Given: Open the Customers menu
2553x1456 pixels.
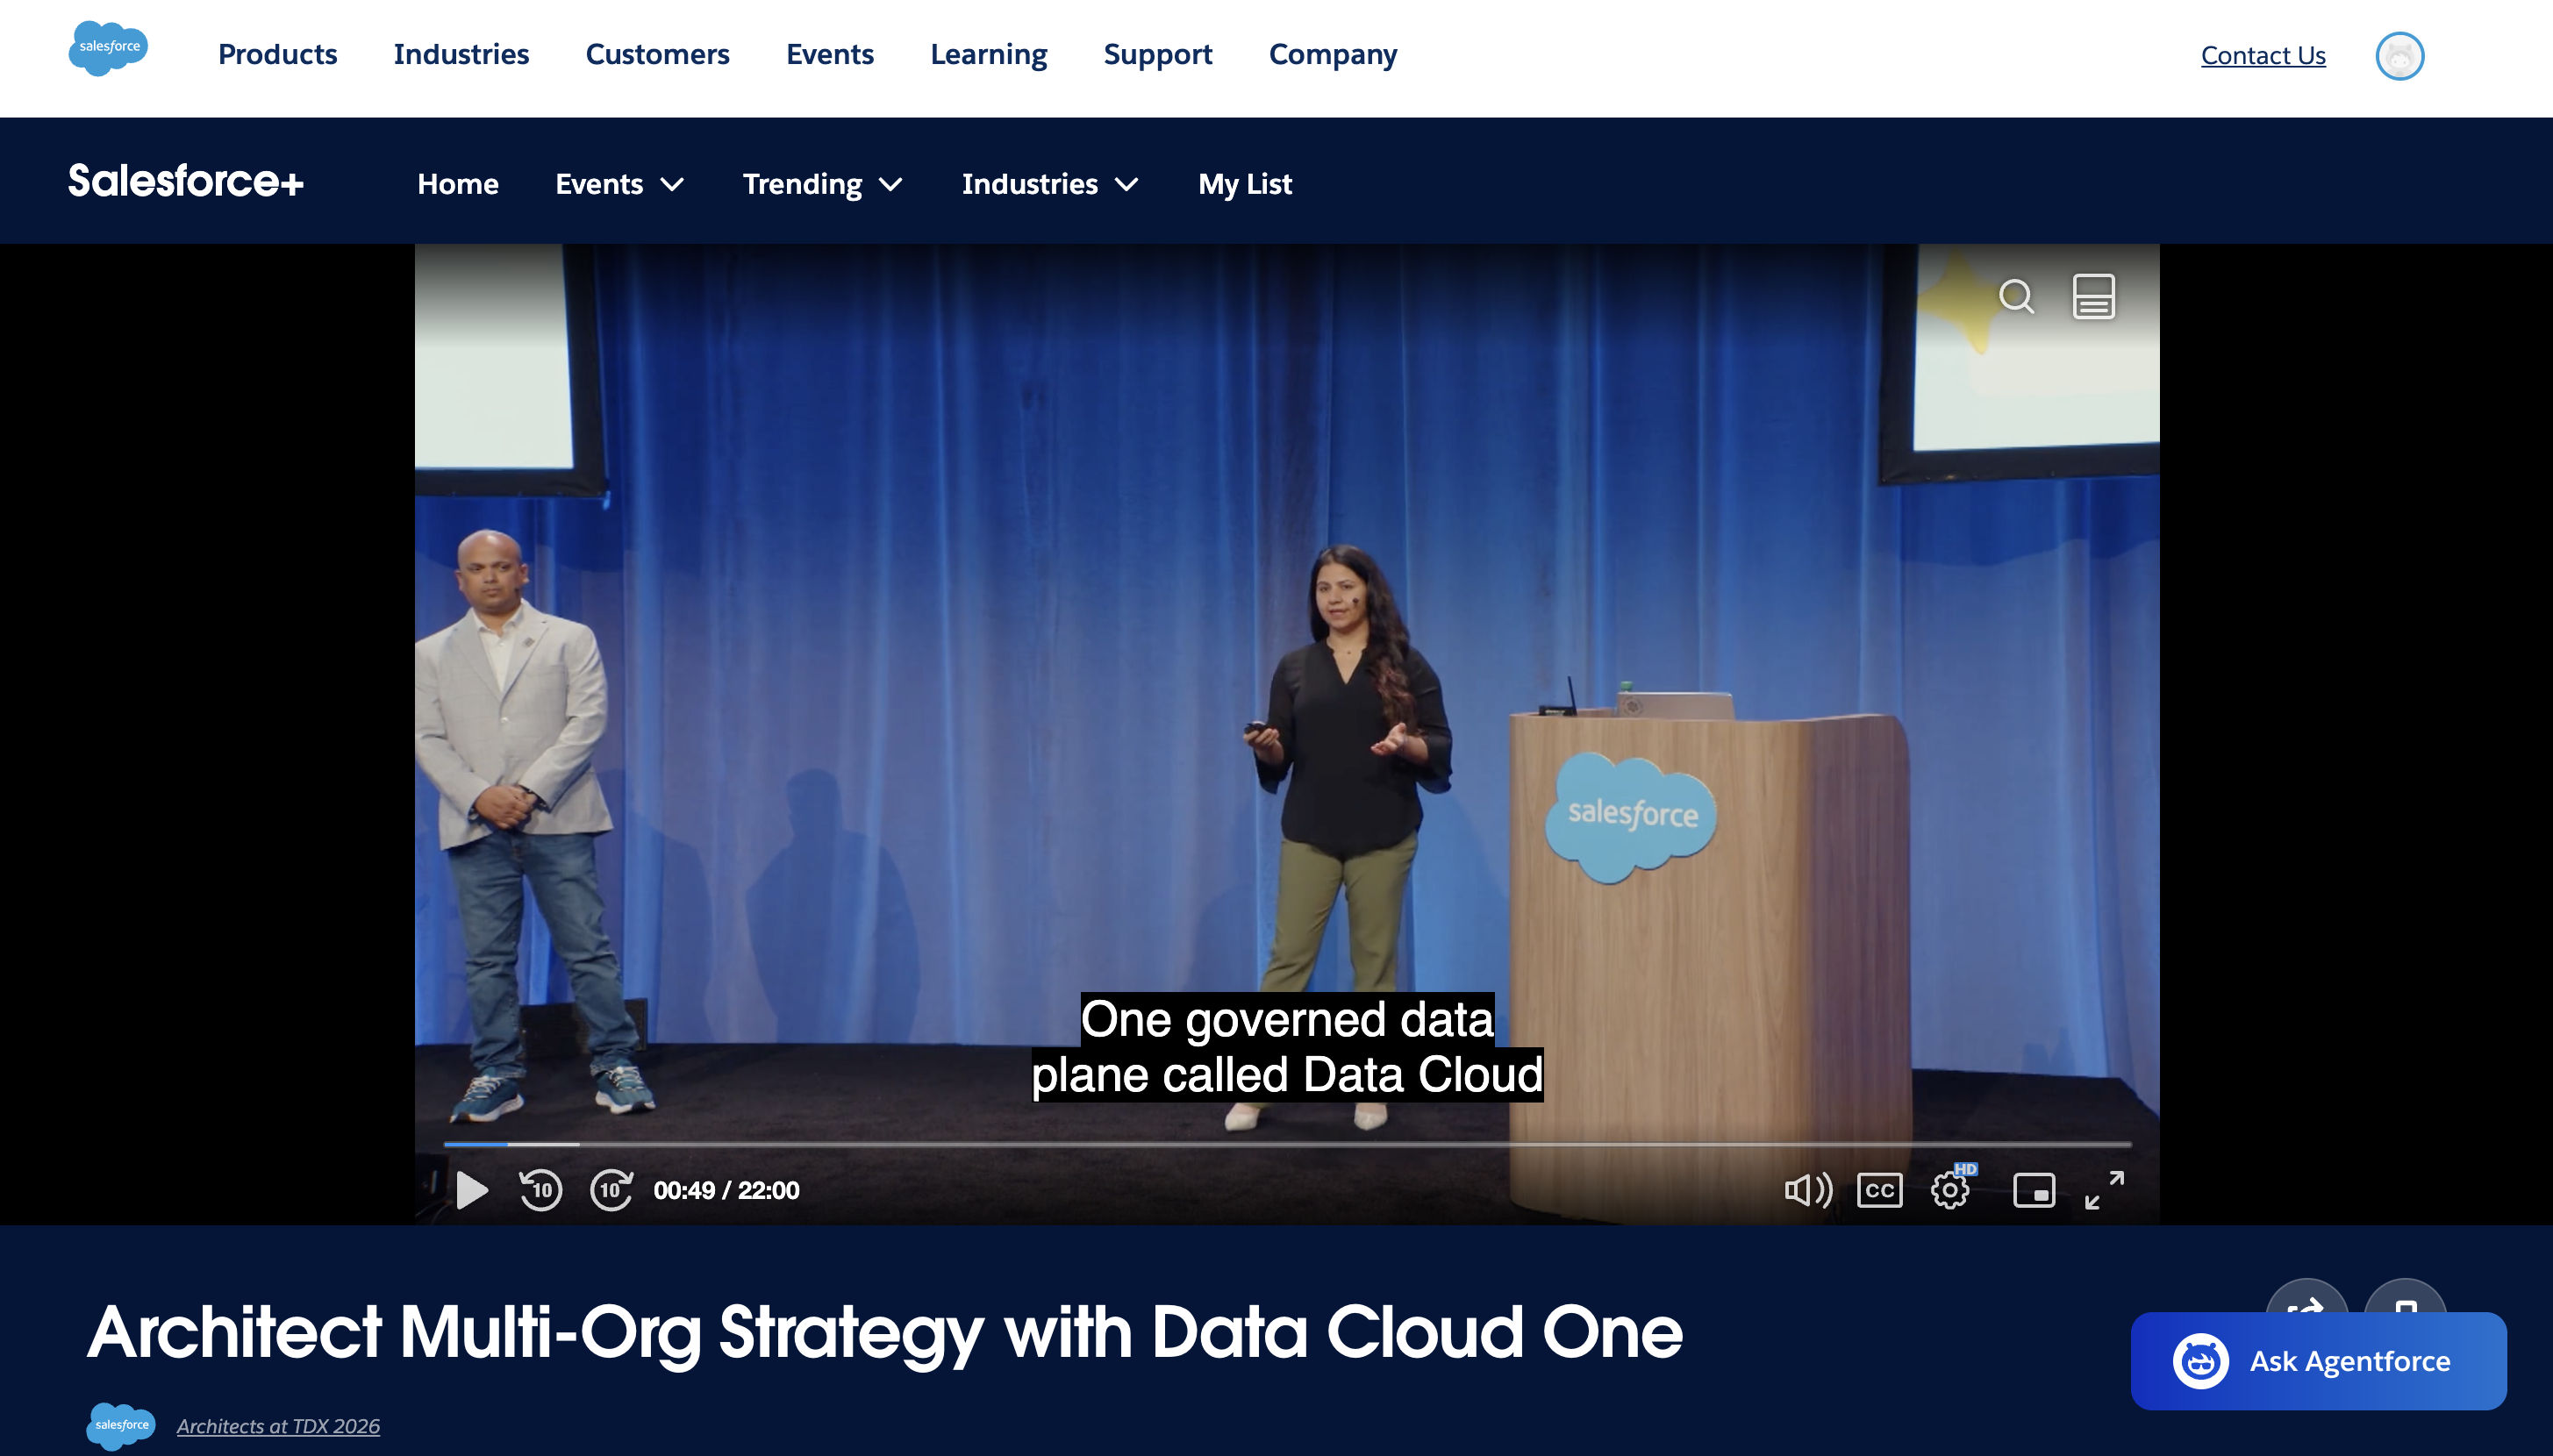Looking at the screenshot, I should (x=657, y=54).
